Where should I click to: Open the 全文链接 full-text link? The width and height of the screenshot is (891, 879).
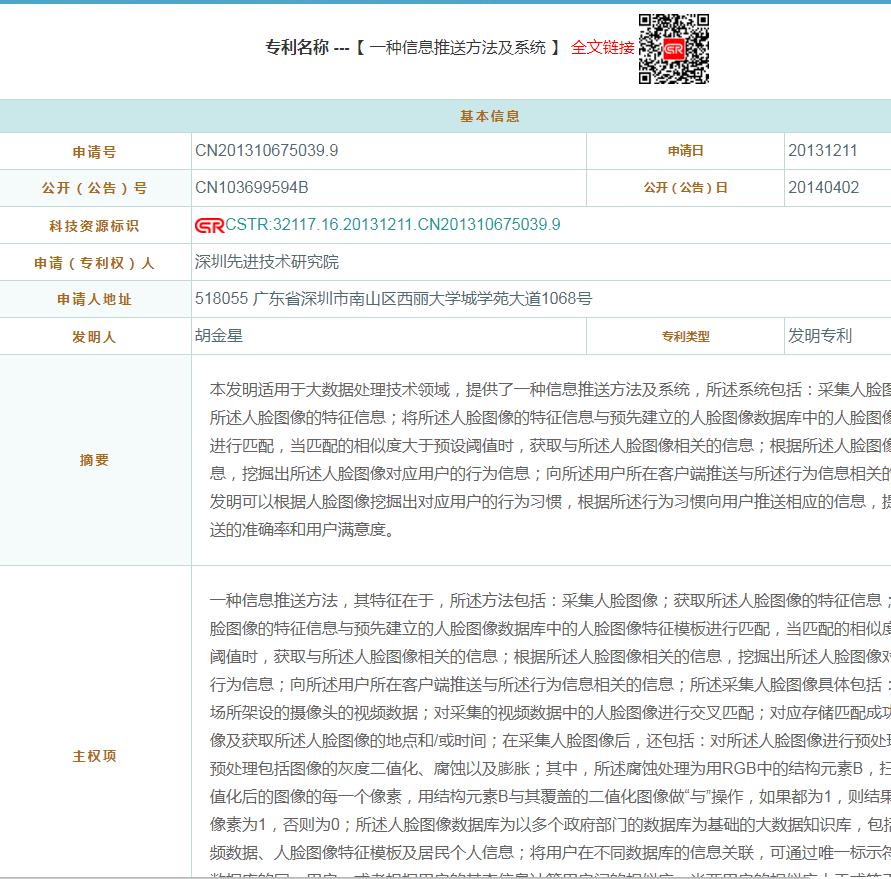click(602, 47)
